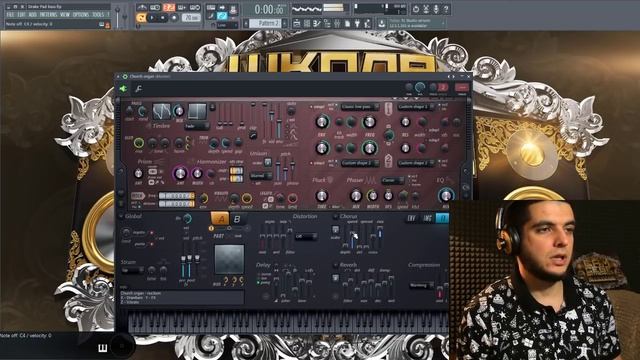The image size is (640, 360).
Task: Open the Classic low pass filter type dropdown
Action: [x=360, y=107]
